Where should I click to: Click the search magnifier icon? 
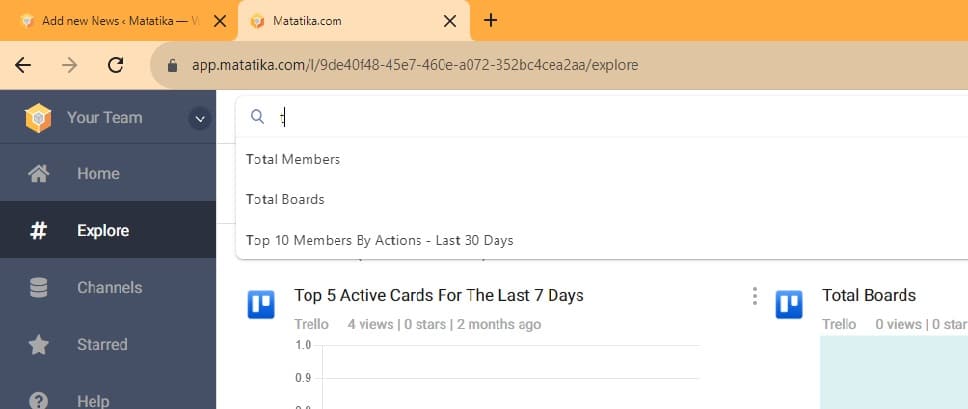click(257, 117)
